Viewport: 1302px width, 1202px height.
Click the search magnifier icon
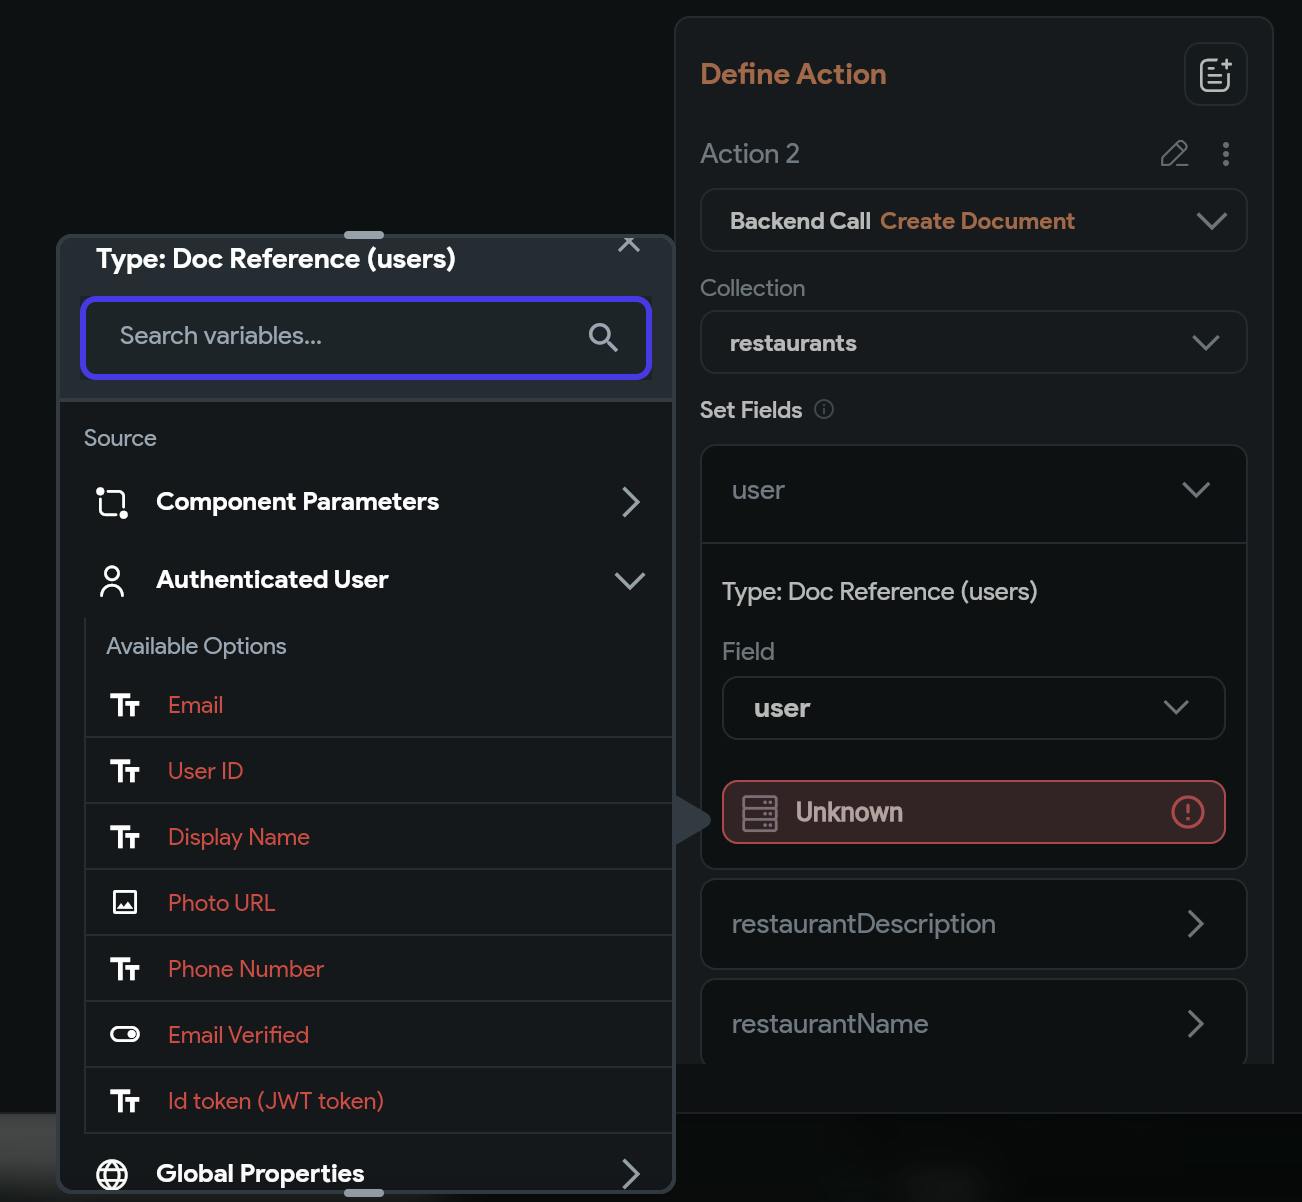(x=603, y=337)
